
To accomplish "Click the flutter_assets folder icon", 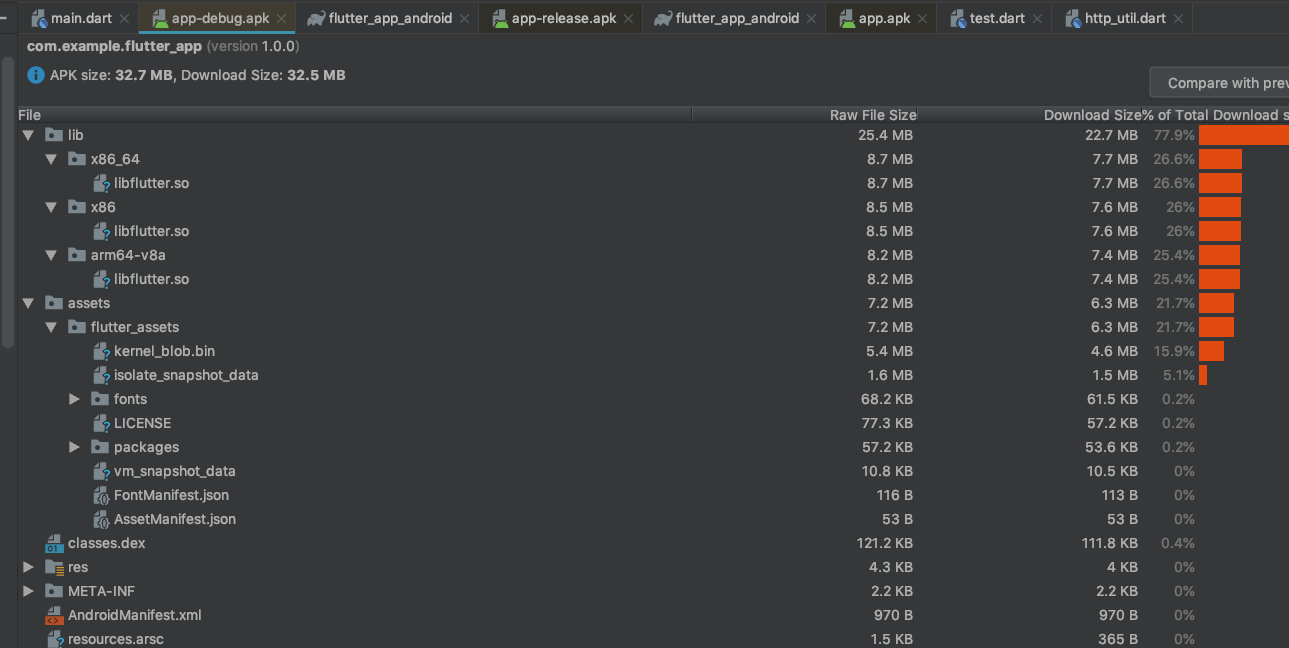I will 77,327.
